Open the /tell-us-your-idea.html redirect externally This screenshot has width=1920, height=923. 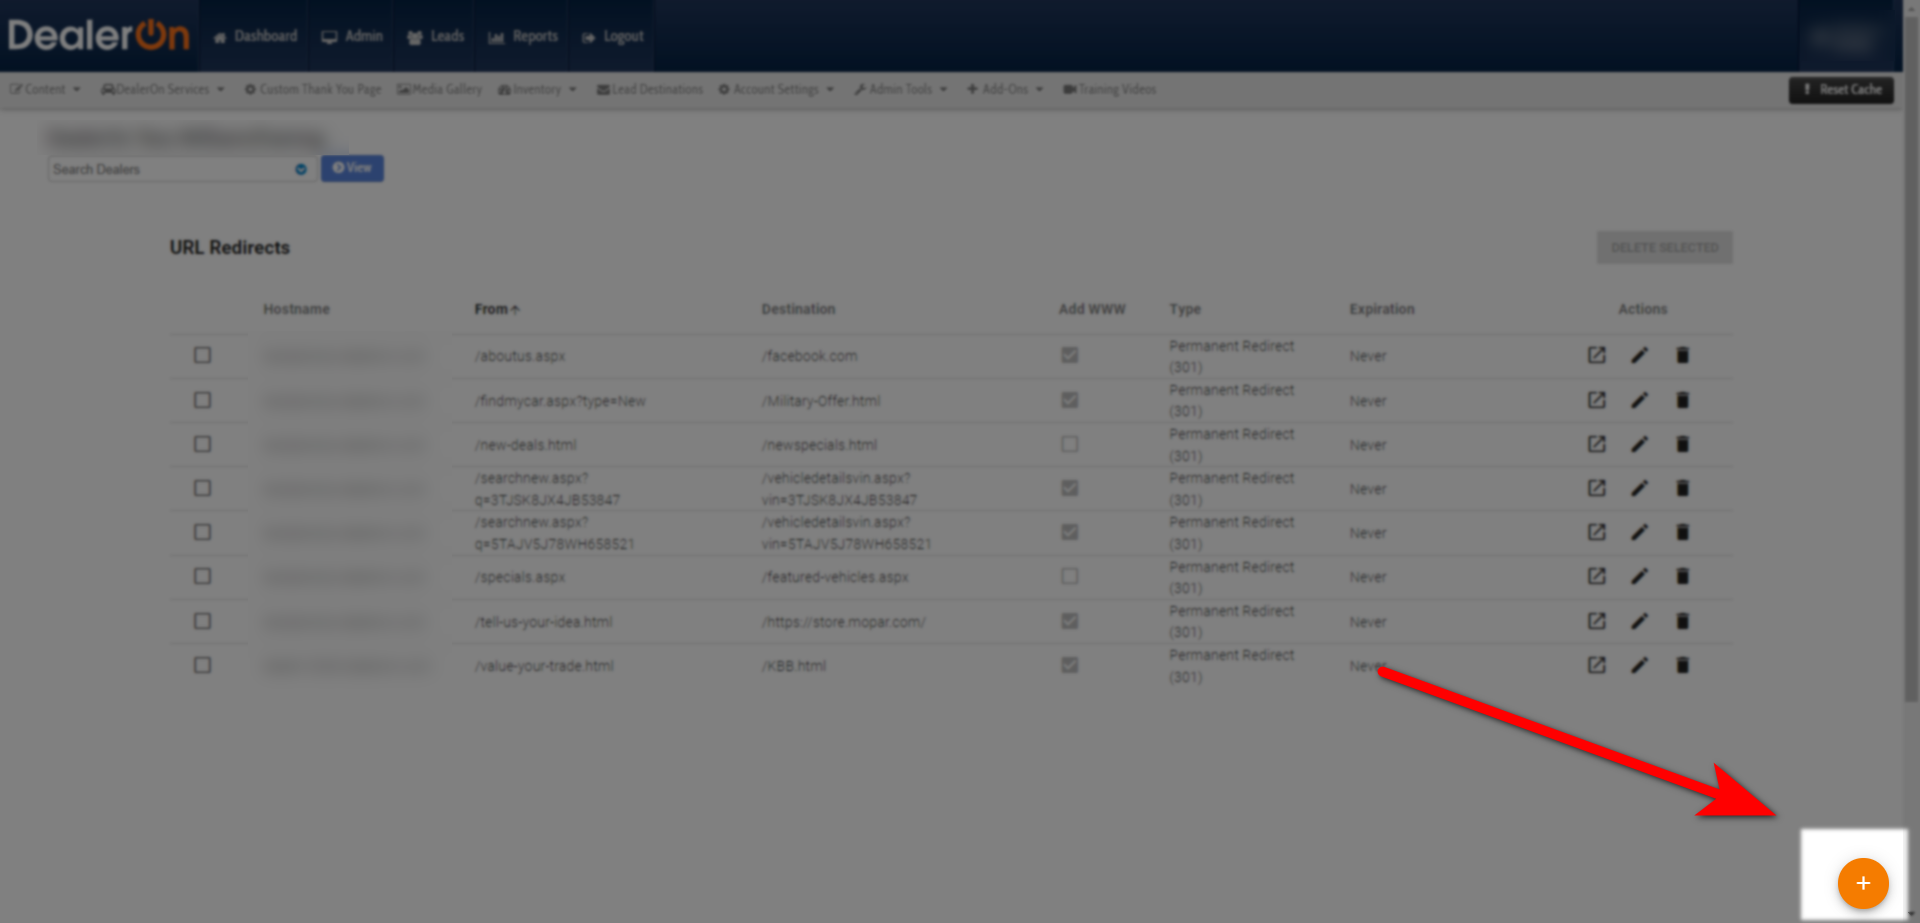(1596, 621)
